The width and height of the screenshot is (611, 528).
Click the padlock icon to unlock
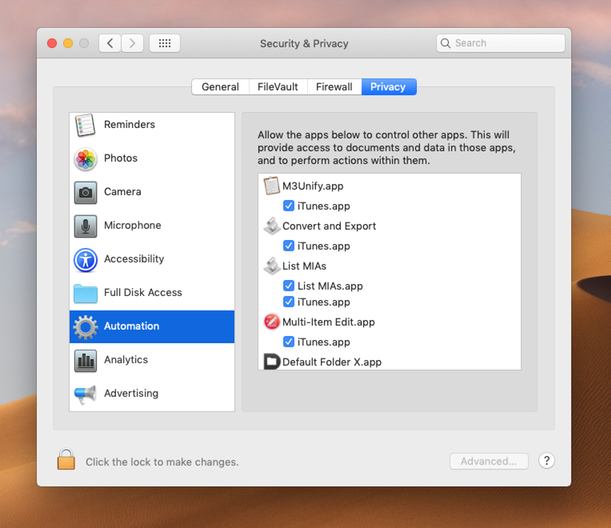[x=66, y=459]
